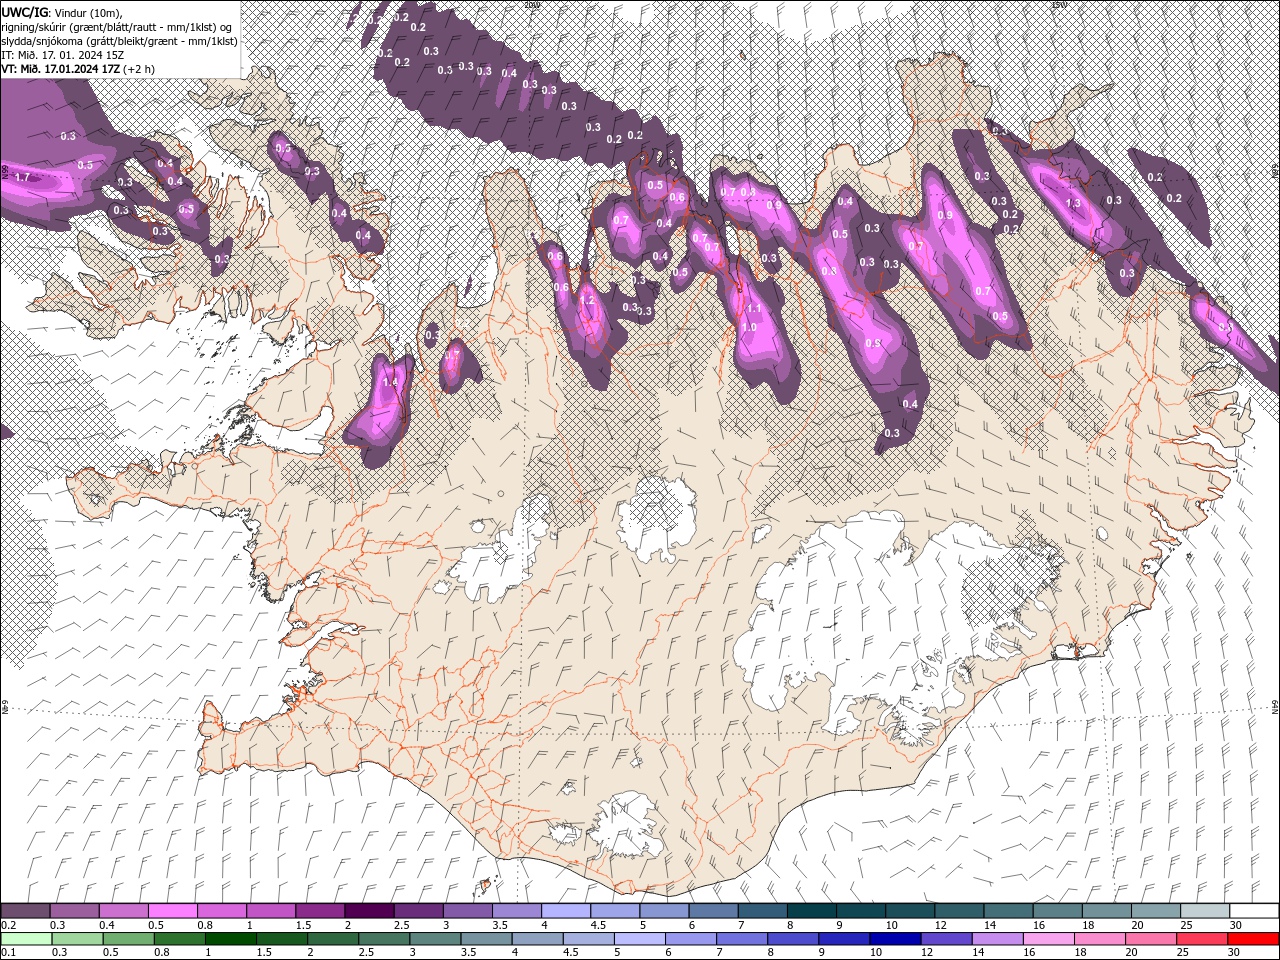Click the upper legend swatch between 0.2 and 0.3
The image size is (1280, 960).
pos(25,911)
